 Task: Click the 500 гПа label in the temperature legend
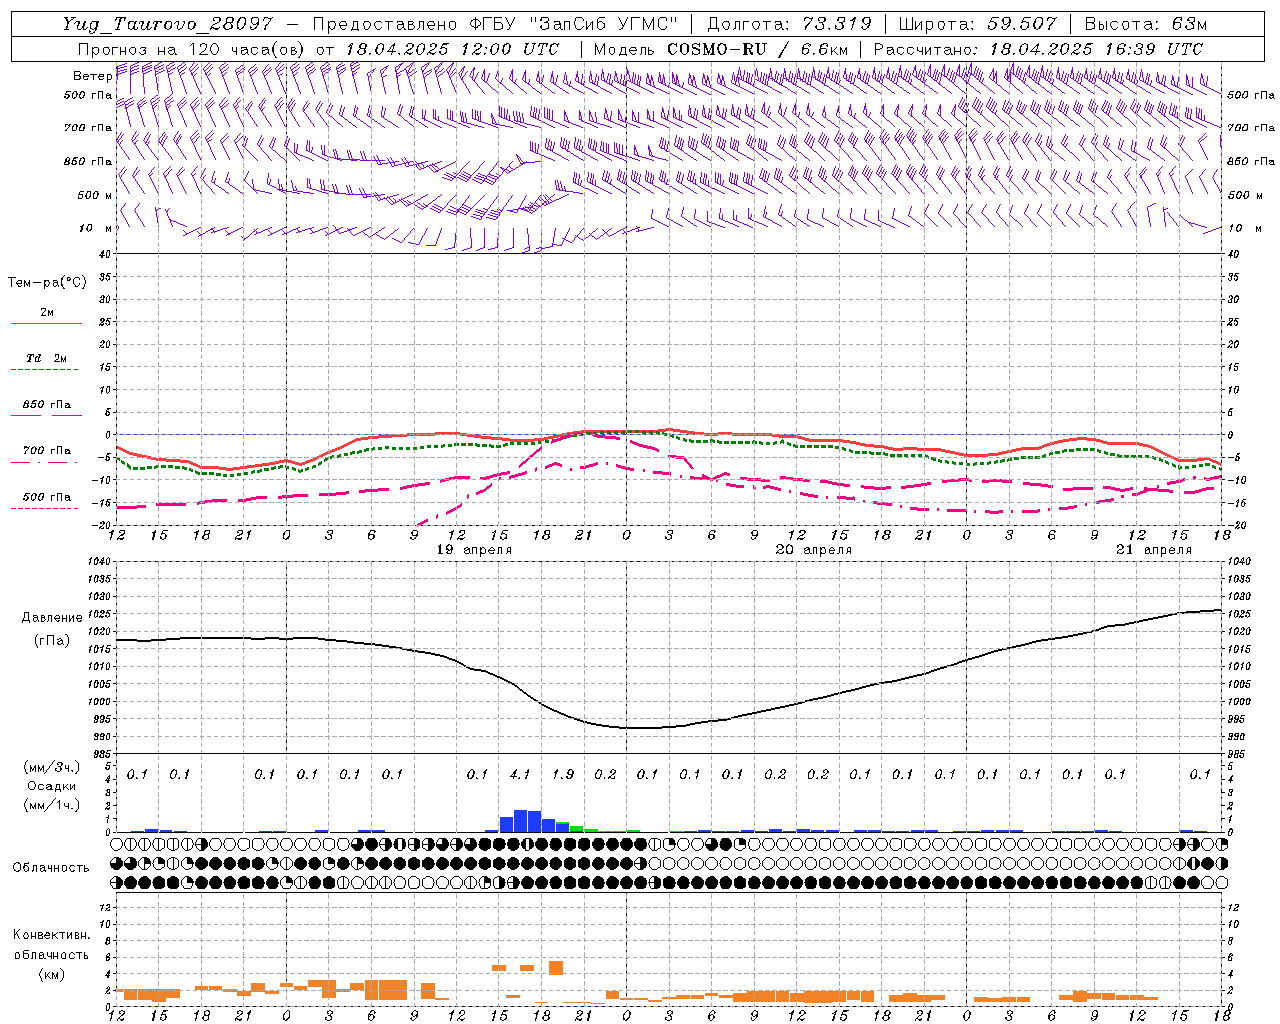coord(47,497)
